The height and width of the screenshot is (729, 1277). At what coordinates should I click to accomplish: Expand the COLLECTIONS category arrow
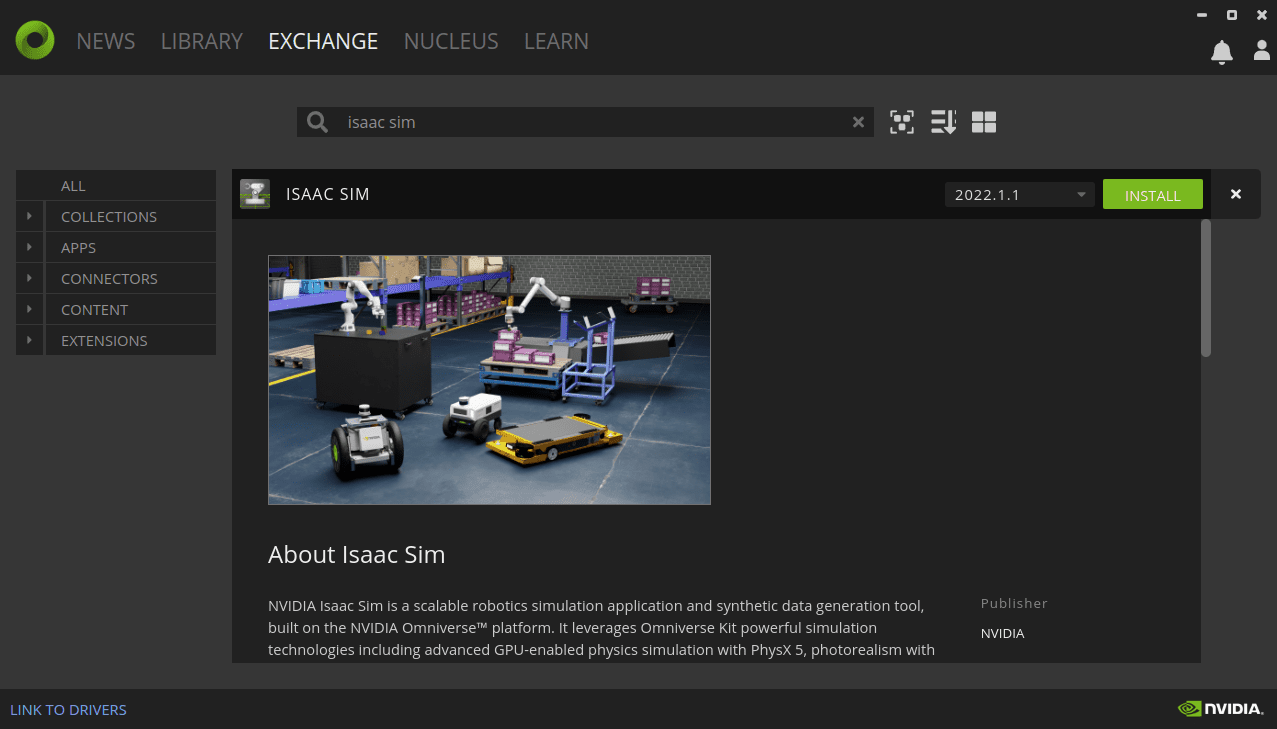point(30,216)
